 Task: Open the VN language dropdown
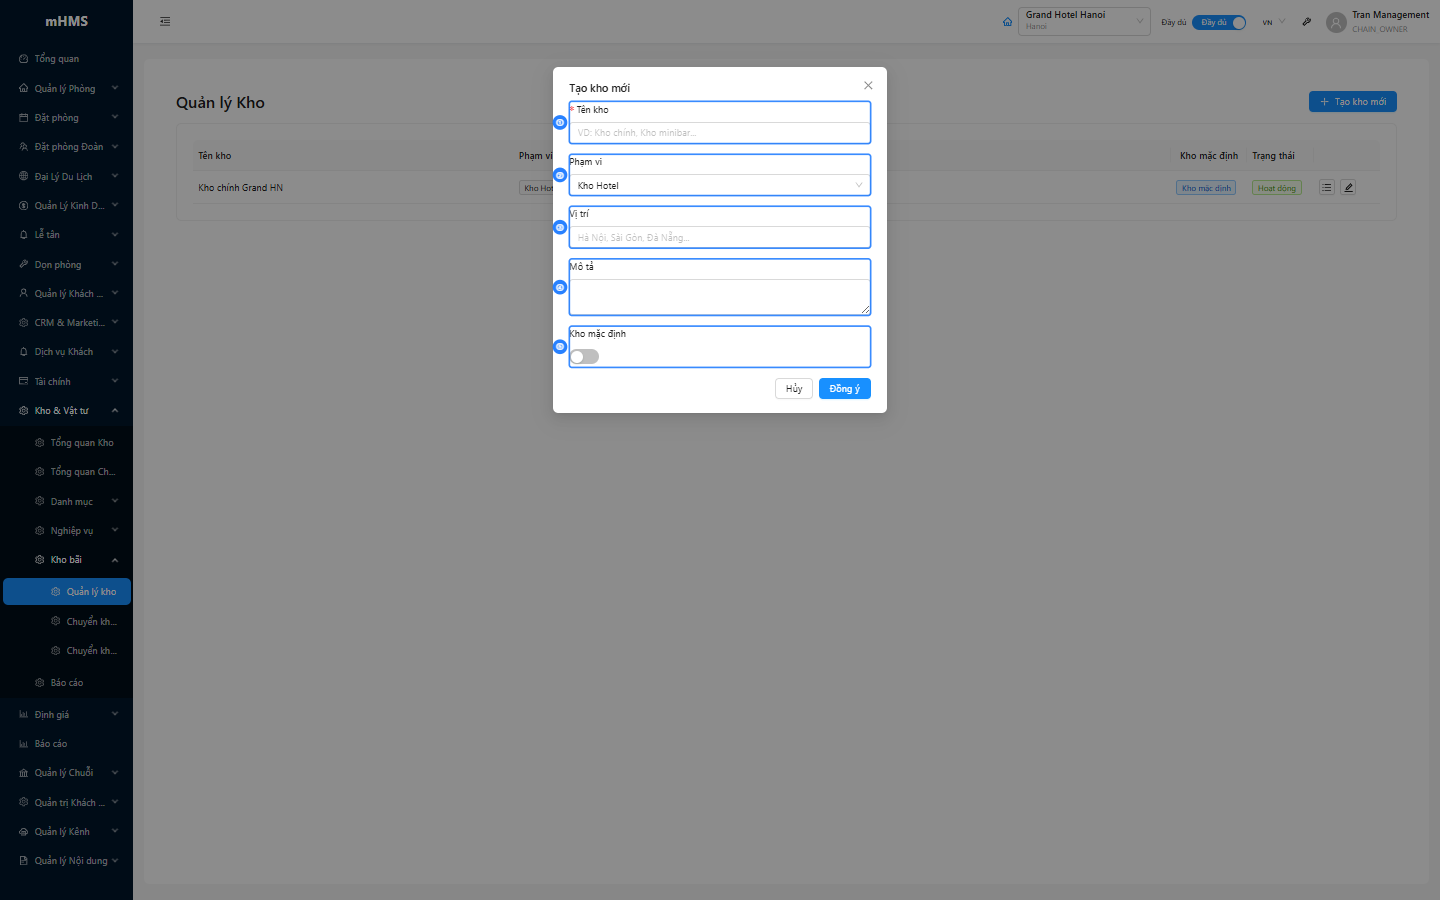[x=1273, y=22]
